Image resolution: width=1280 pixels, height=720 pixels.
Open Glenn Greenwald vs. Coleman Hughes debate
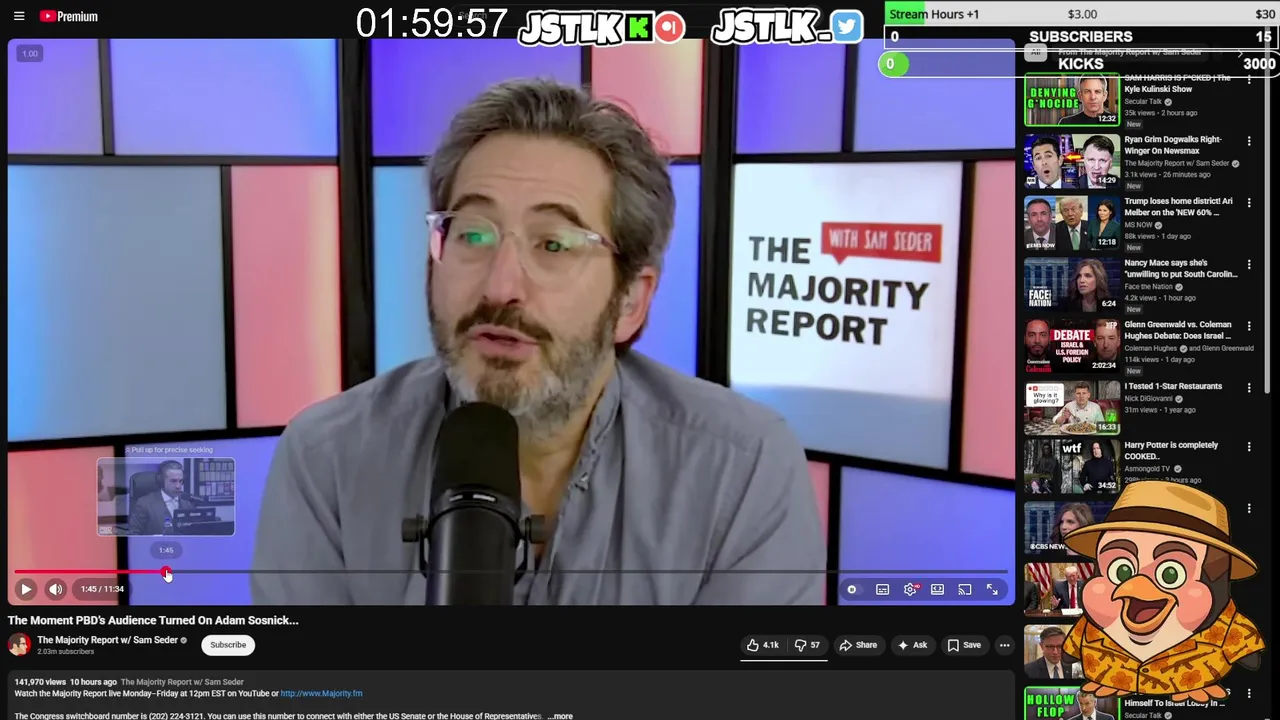click(1071, 346)
